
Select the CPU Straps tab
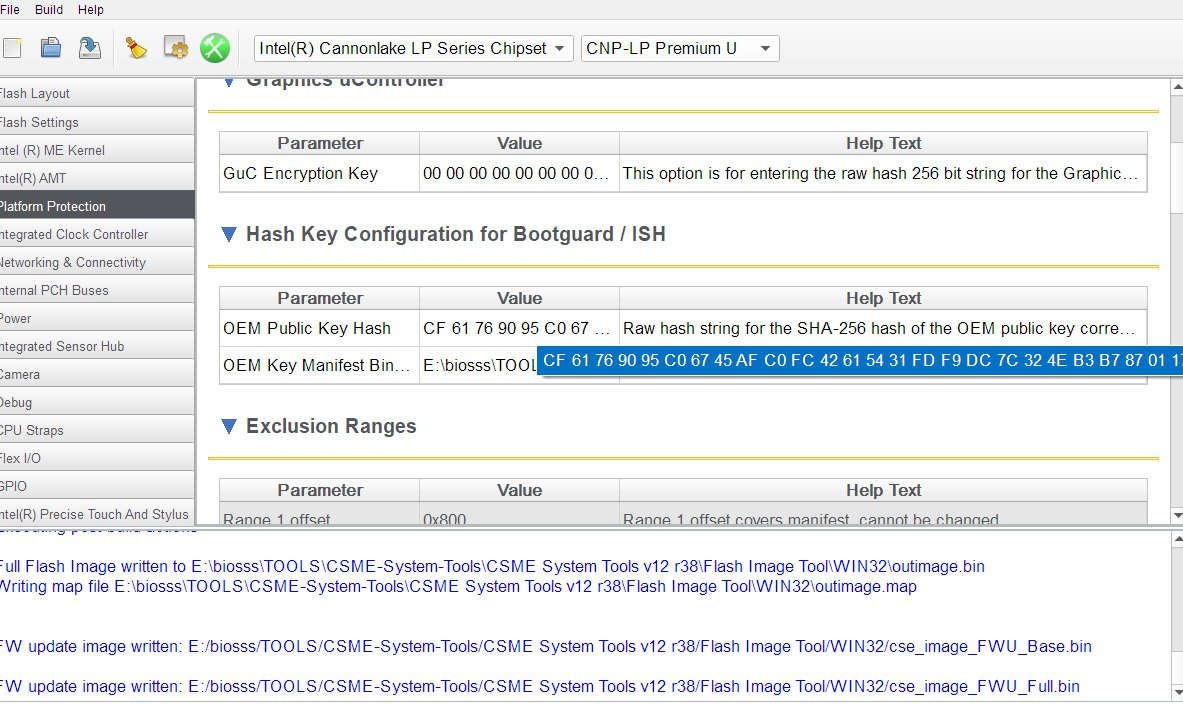point(97,430)
